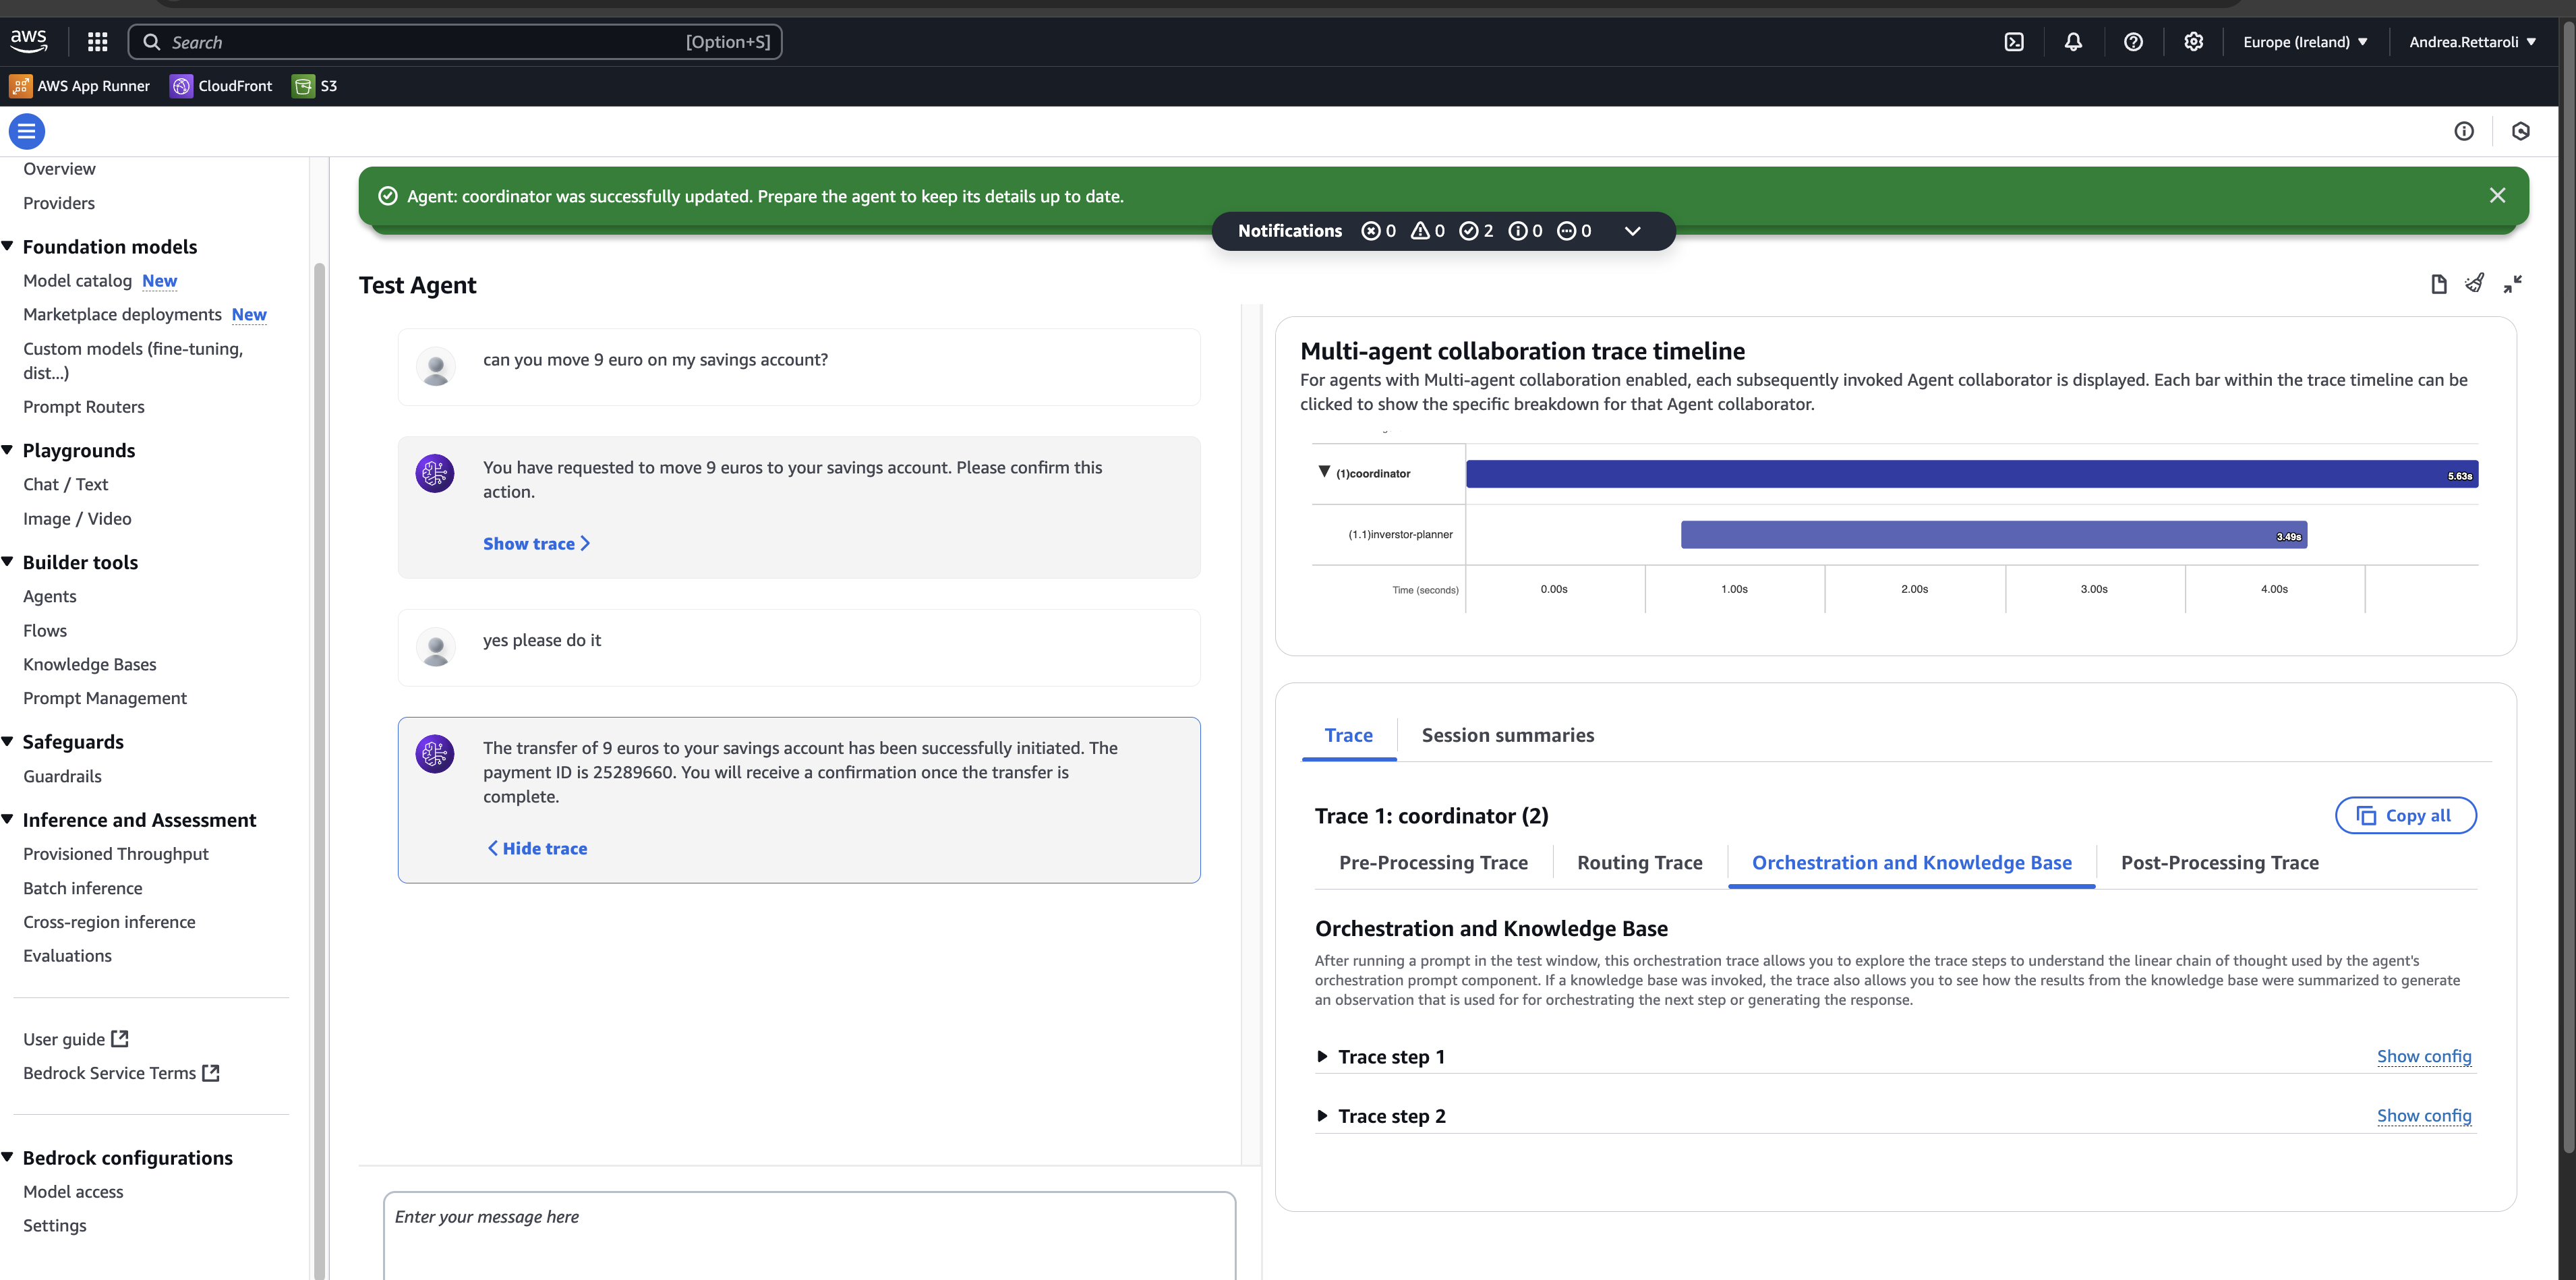Open the notifications bell icon
This screenshot has width=2576, height=1280.
(2073, 42)
